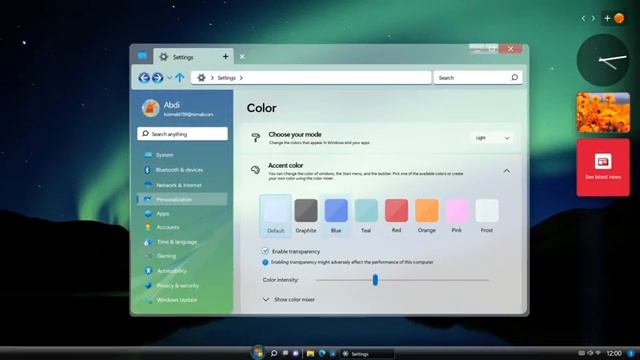
Task: Click the Abdi profile avatar
Action: [x=150, y=108]
